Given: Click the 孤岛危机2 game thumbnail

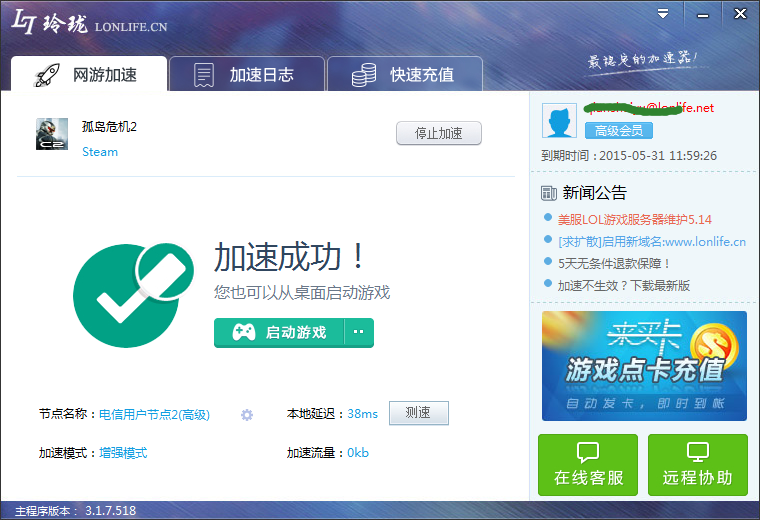Looking at the screenshot, I should (x=52, y=134).
